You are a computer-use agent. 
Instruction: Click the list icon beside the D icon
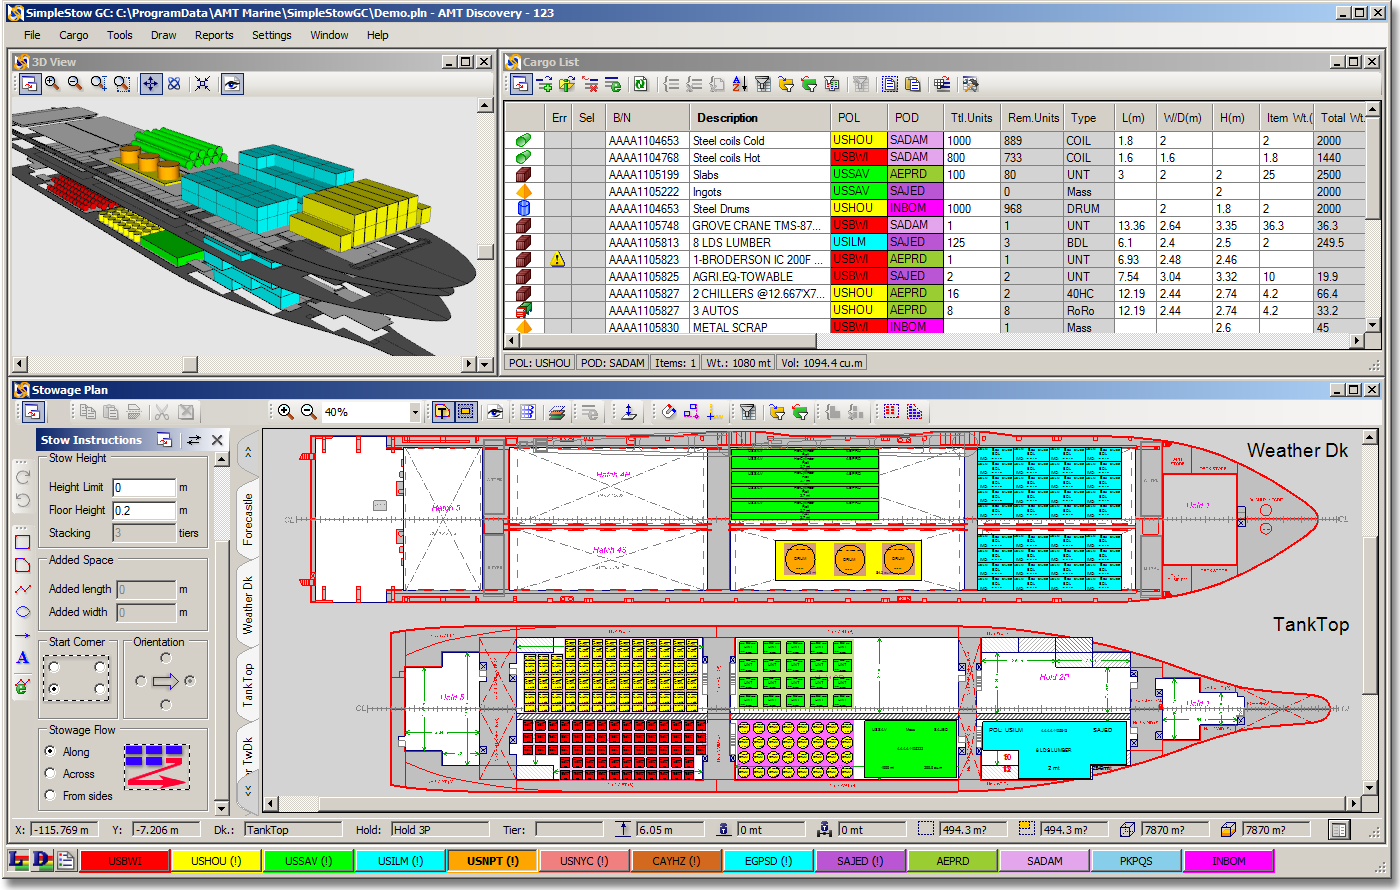coord(66,860)
